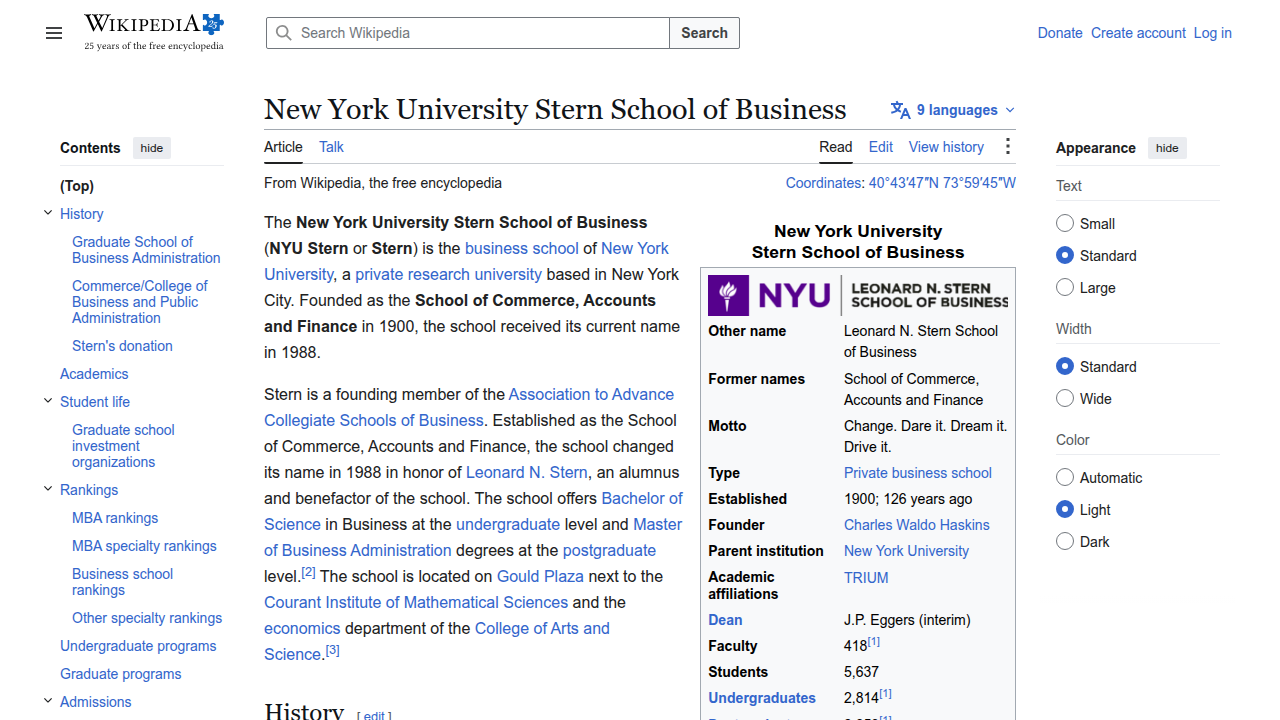The height and width of the screenshot is (720, 1280).
Task: Go to Stern's donation section
Action: coord(122,346)
